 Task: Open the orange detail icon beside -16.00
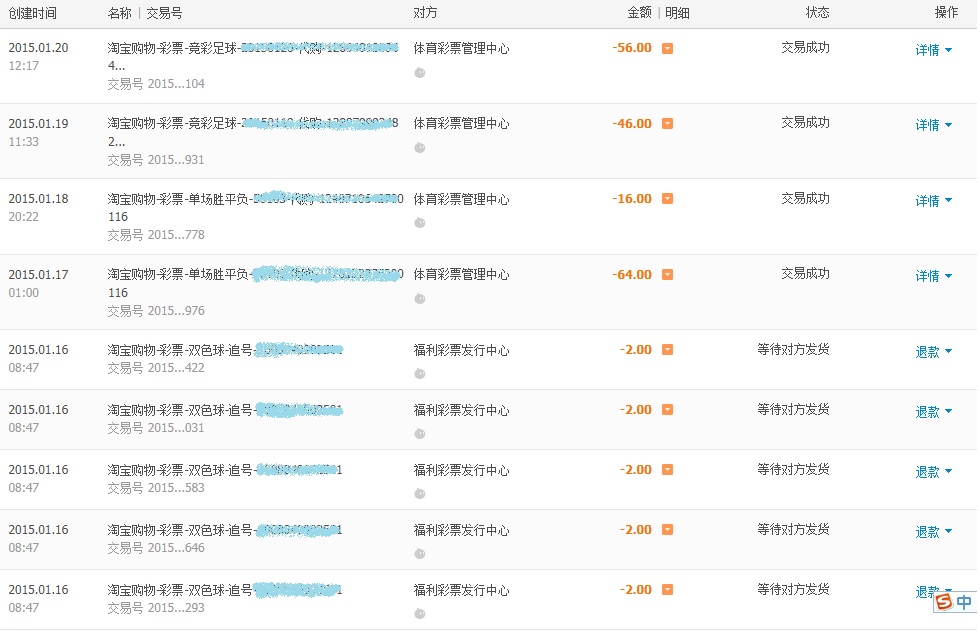[x=667, y=199]
